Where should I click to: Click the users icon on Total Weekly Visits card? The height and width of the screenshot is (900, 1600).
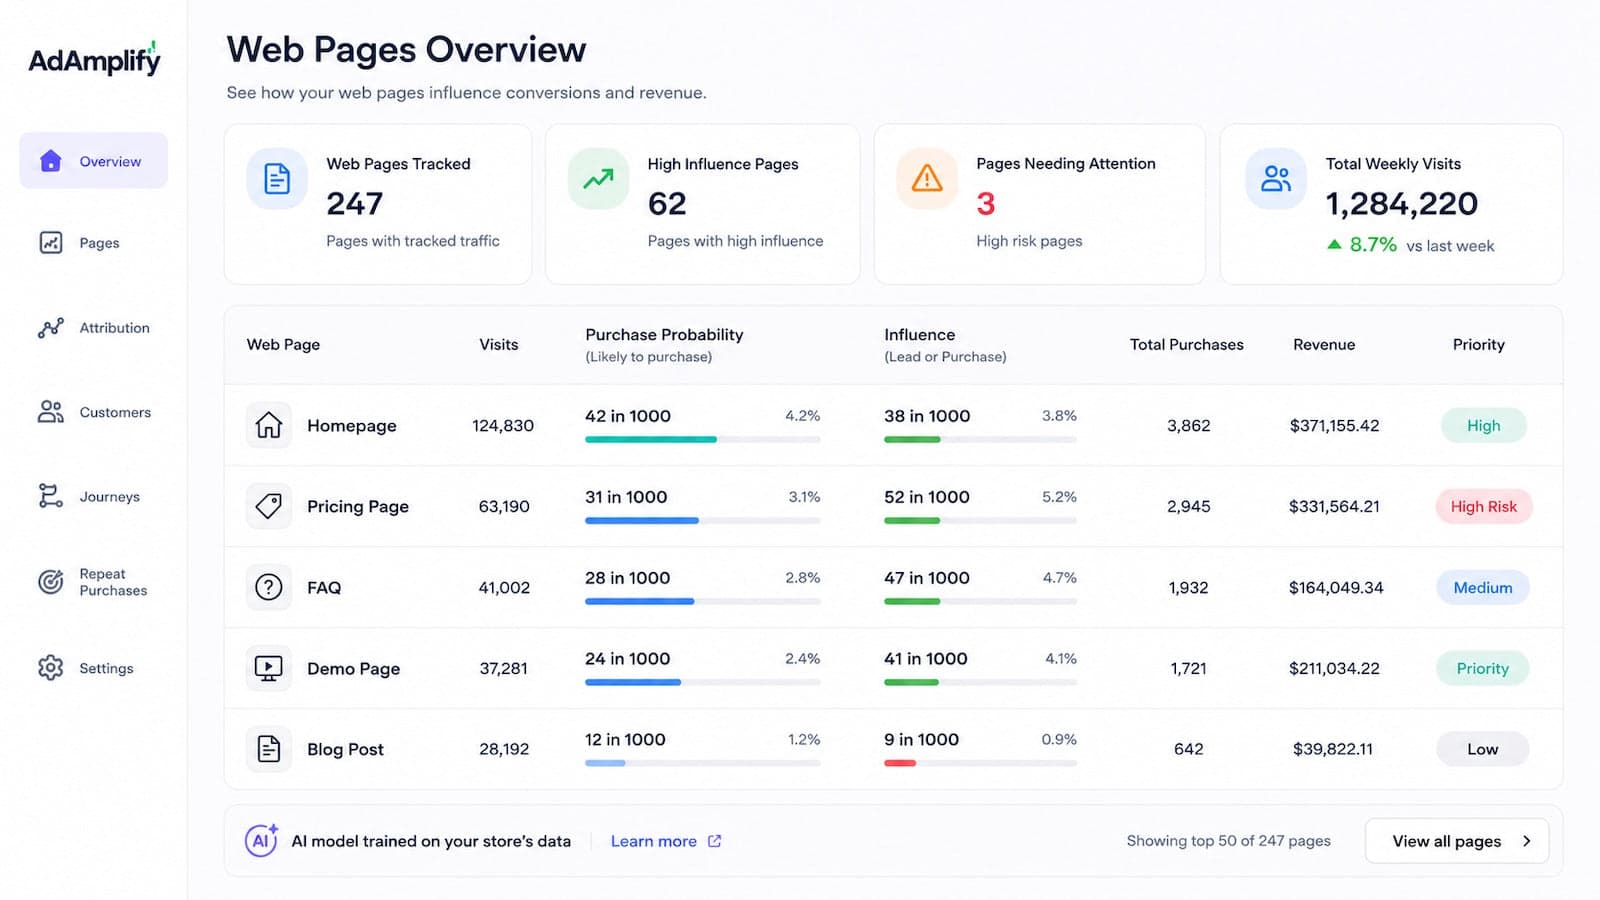coord(1276,179)
